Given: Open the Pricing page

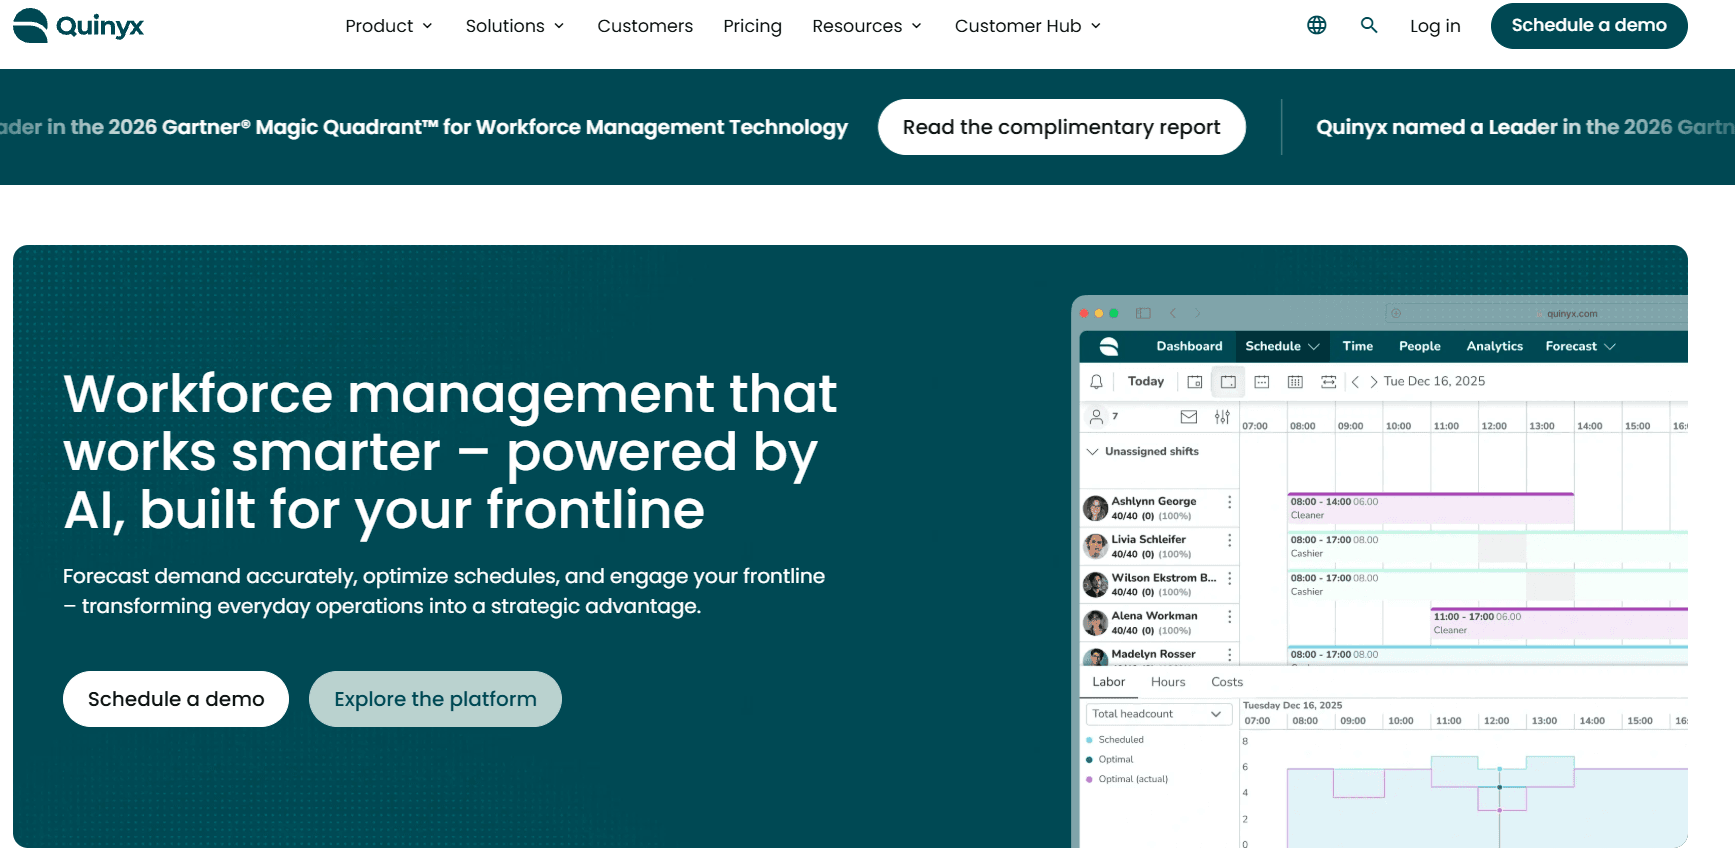Looking at the screenshot, I should pyautogui.click(x=752, y=26).
